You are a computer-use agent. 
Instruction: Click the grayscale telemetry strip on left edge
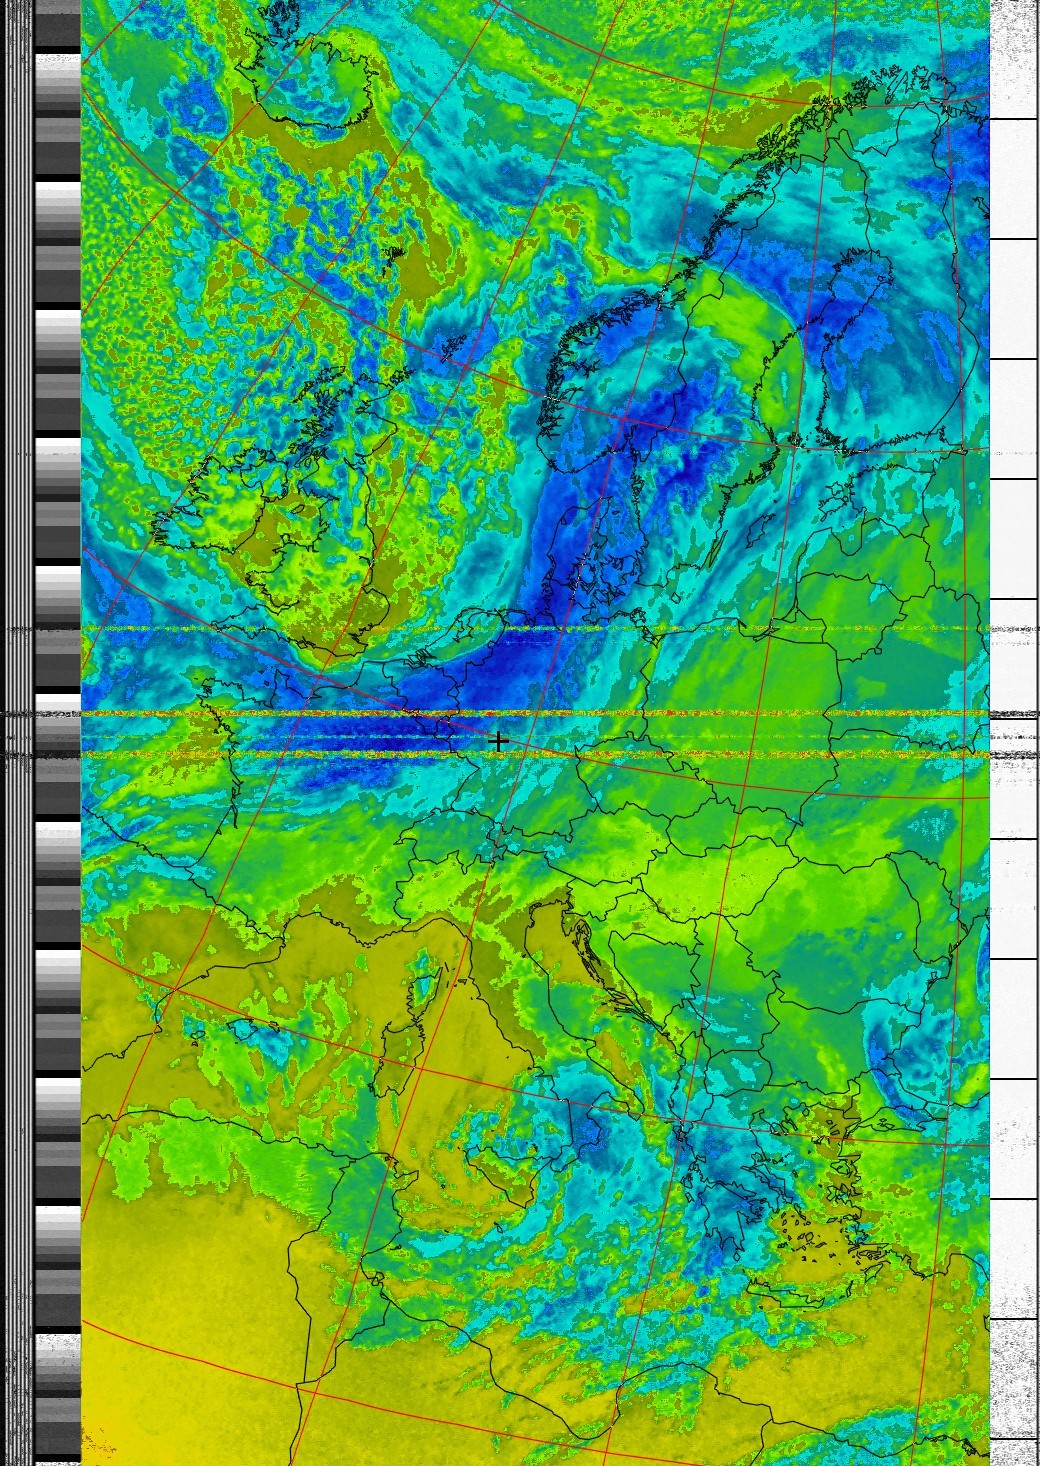(x=58, y=700)
